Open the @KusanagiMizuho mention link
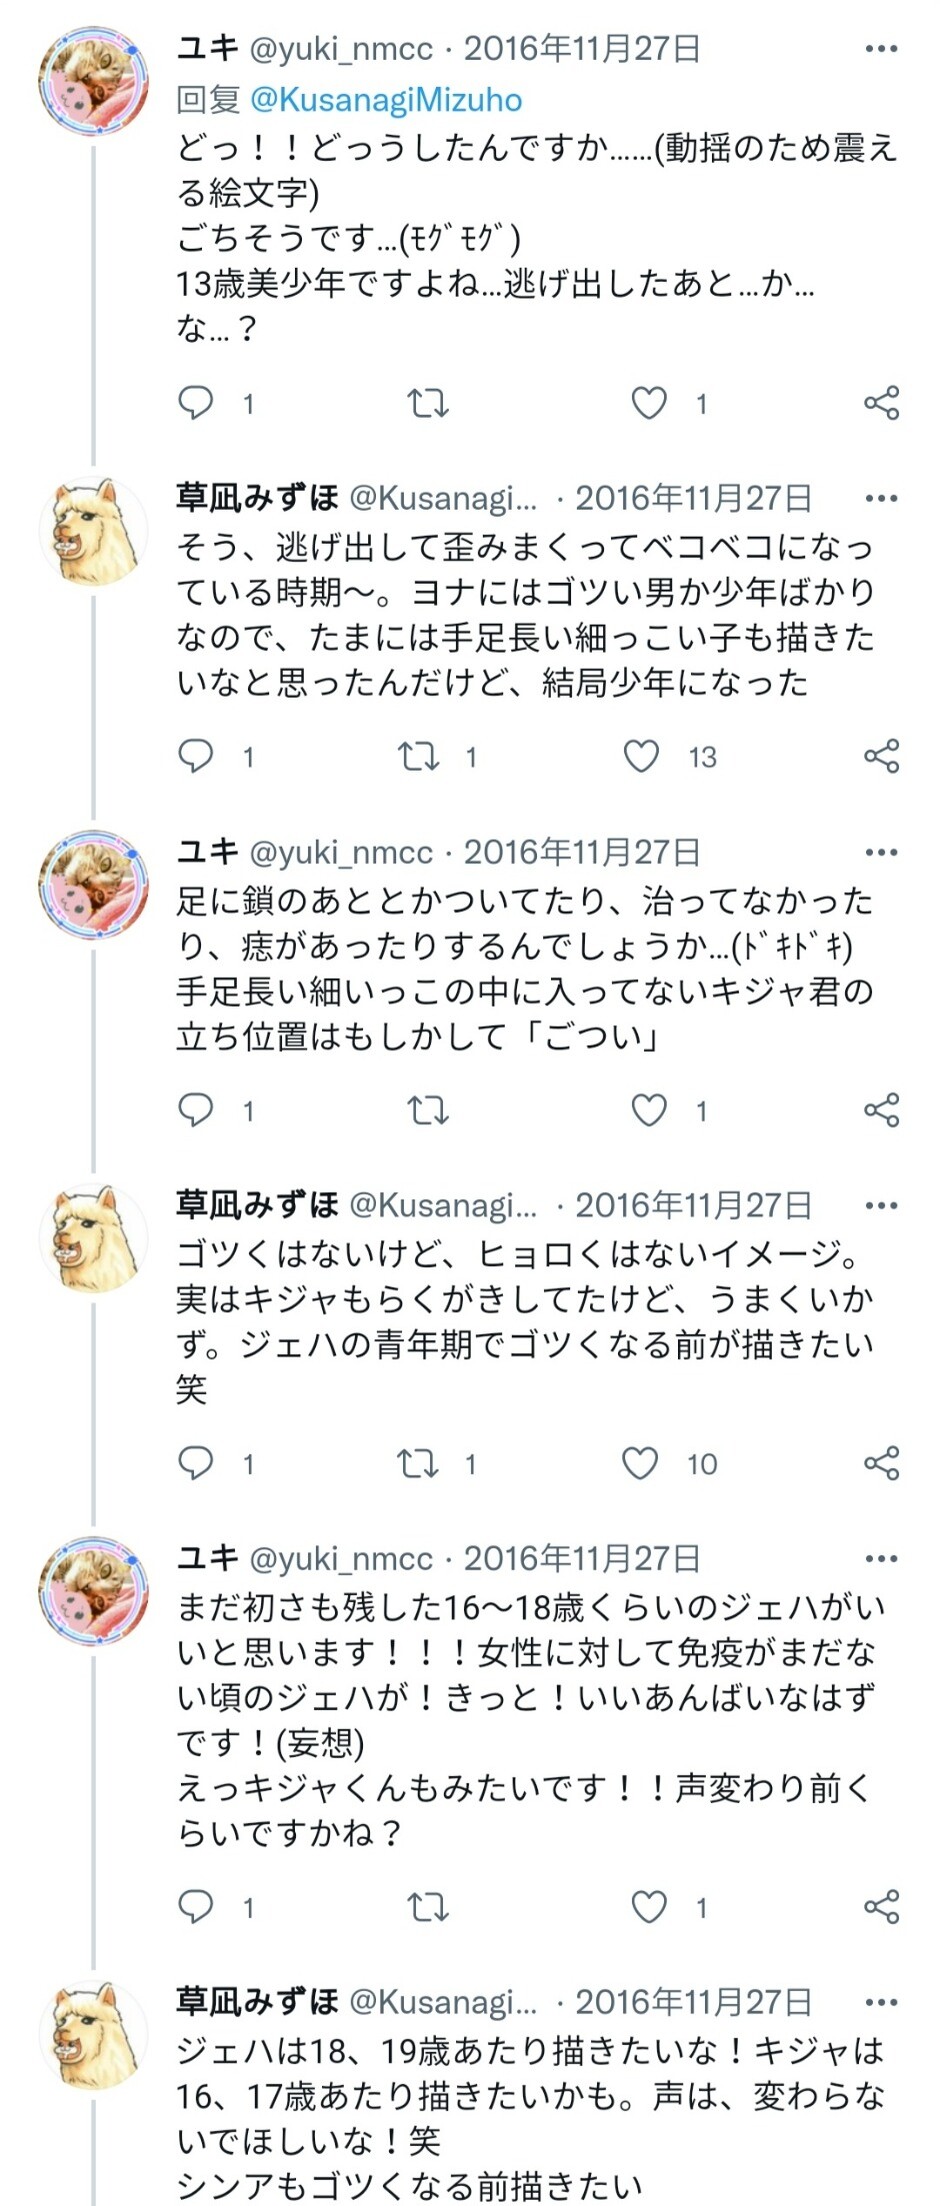Image resolution: width=940 pixels, height=2206 pixels. [x=385, y=100]
